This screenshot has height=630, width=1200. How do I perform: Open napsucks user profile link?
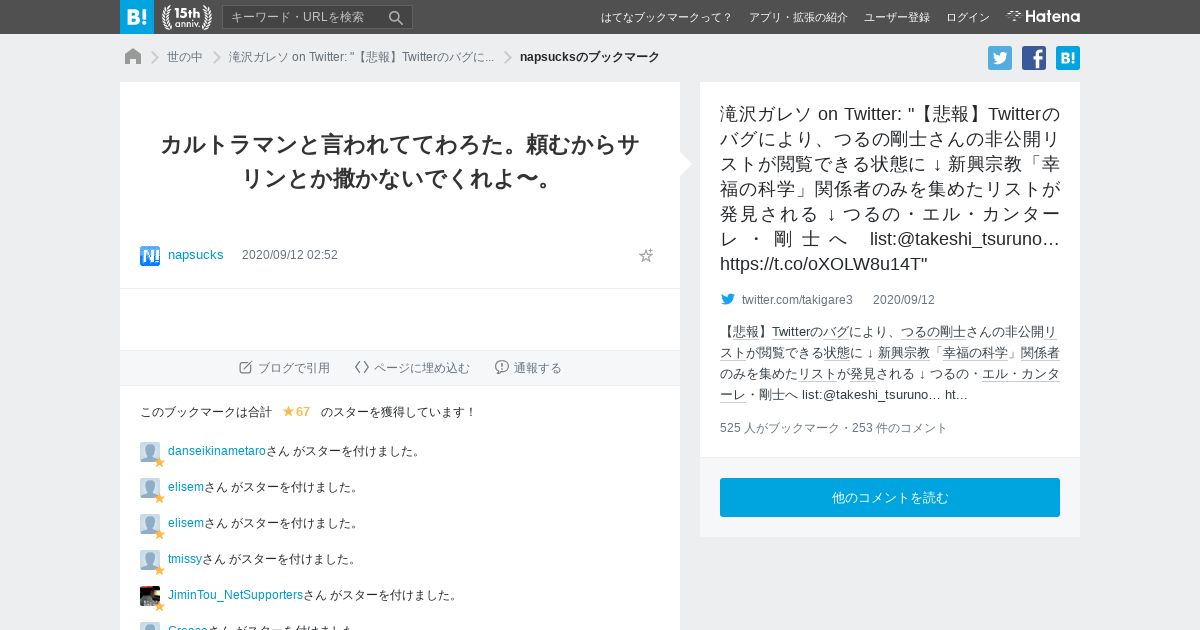pyautogui.click(x=196, y=255)
